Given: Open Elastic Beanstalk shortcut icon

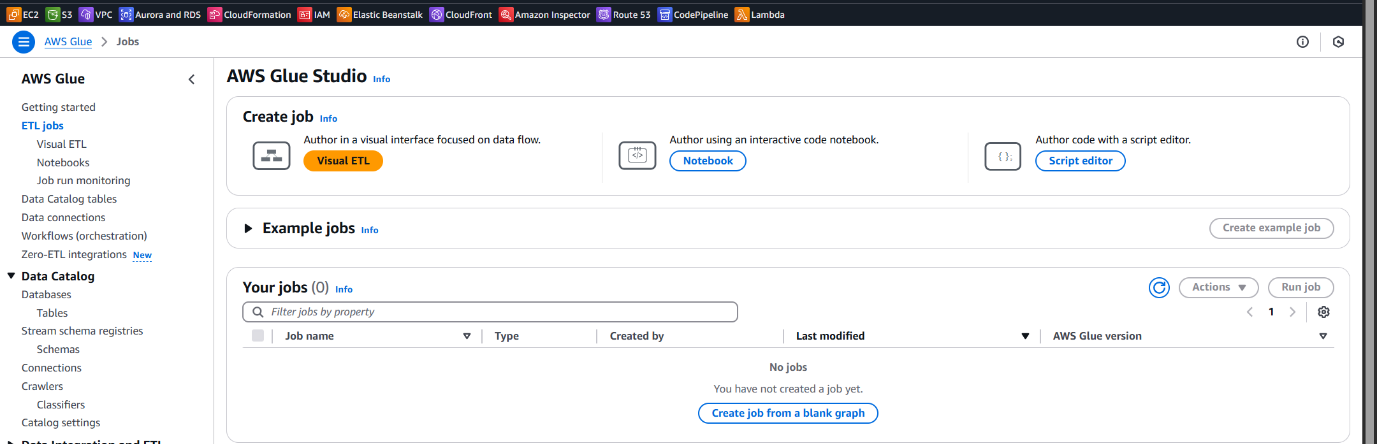Looking at the screenshot, I should pos(344,15).
